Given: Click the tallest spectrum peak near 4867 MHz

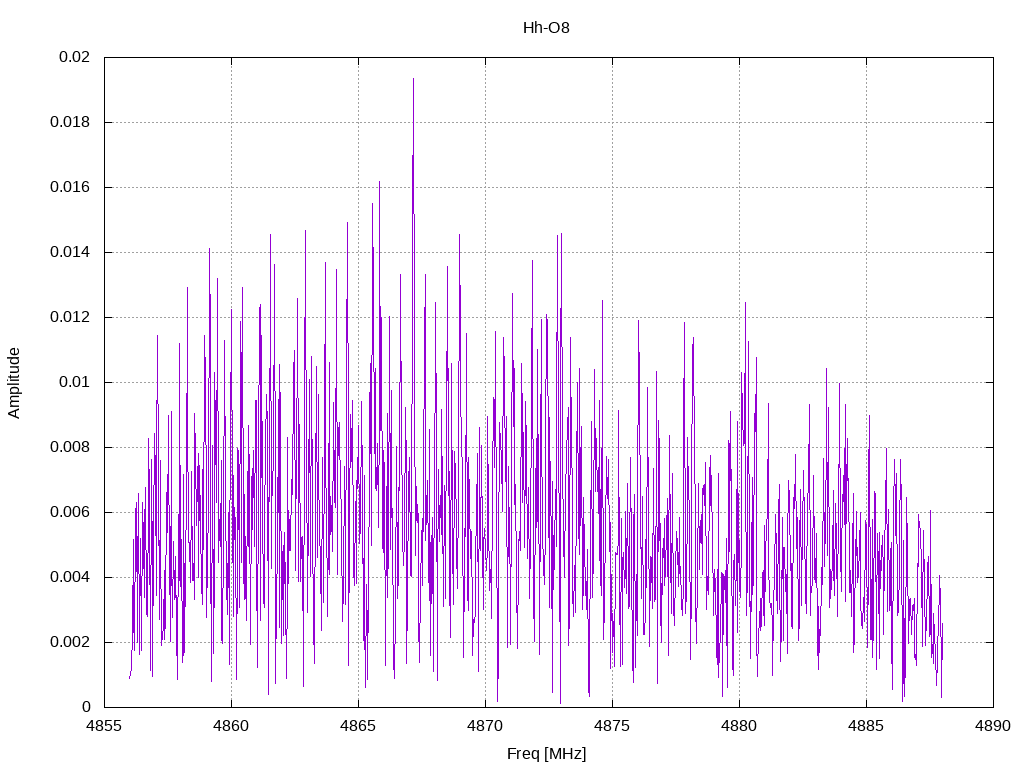Looking at the screenshot, I should pos(413,80).
